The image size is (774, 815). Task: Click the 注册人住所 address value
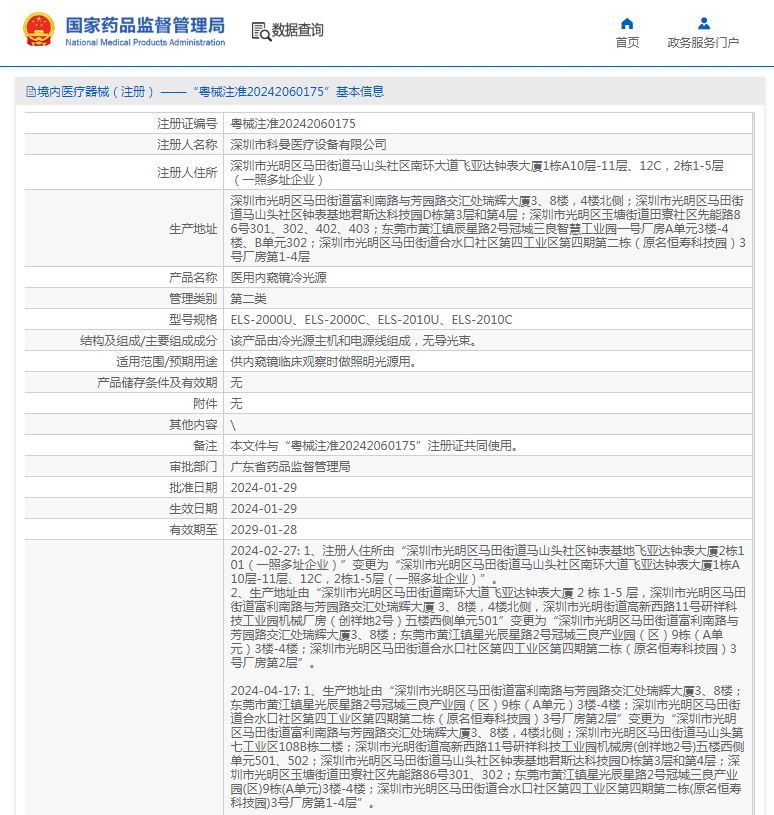point(477,173)
